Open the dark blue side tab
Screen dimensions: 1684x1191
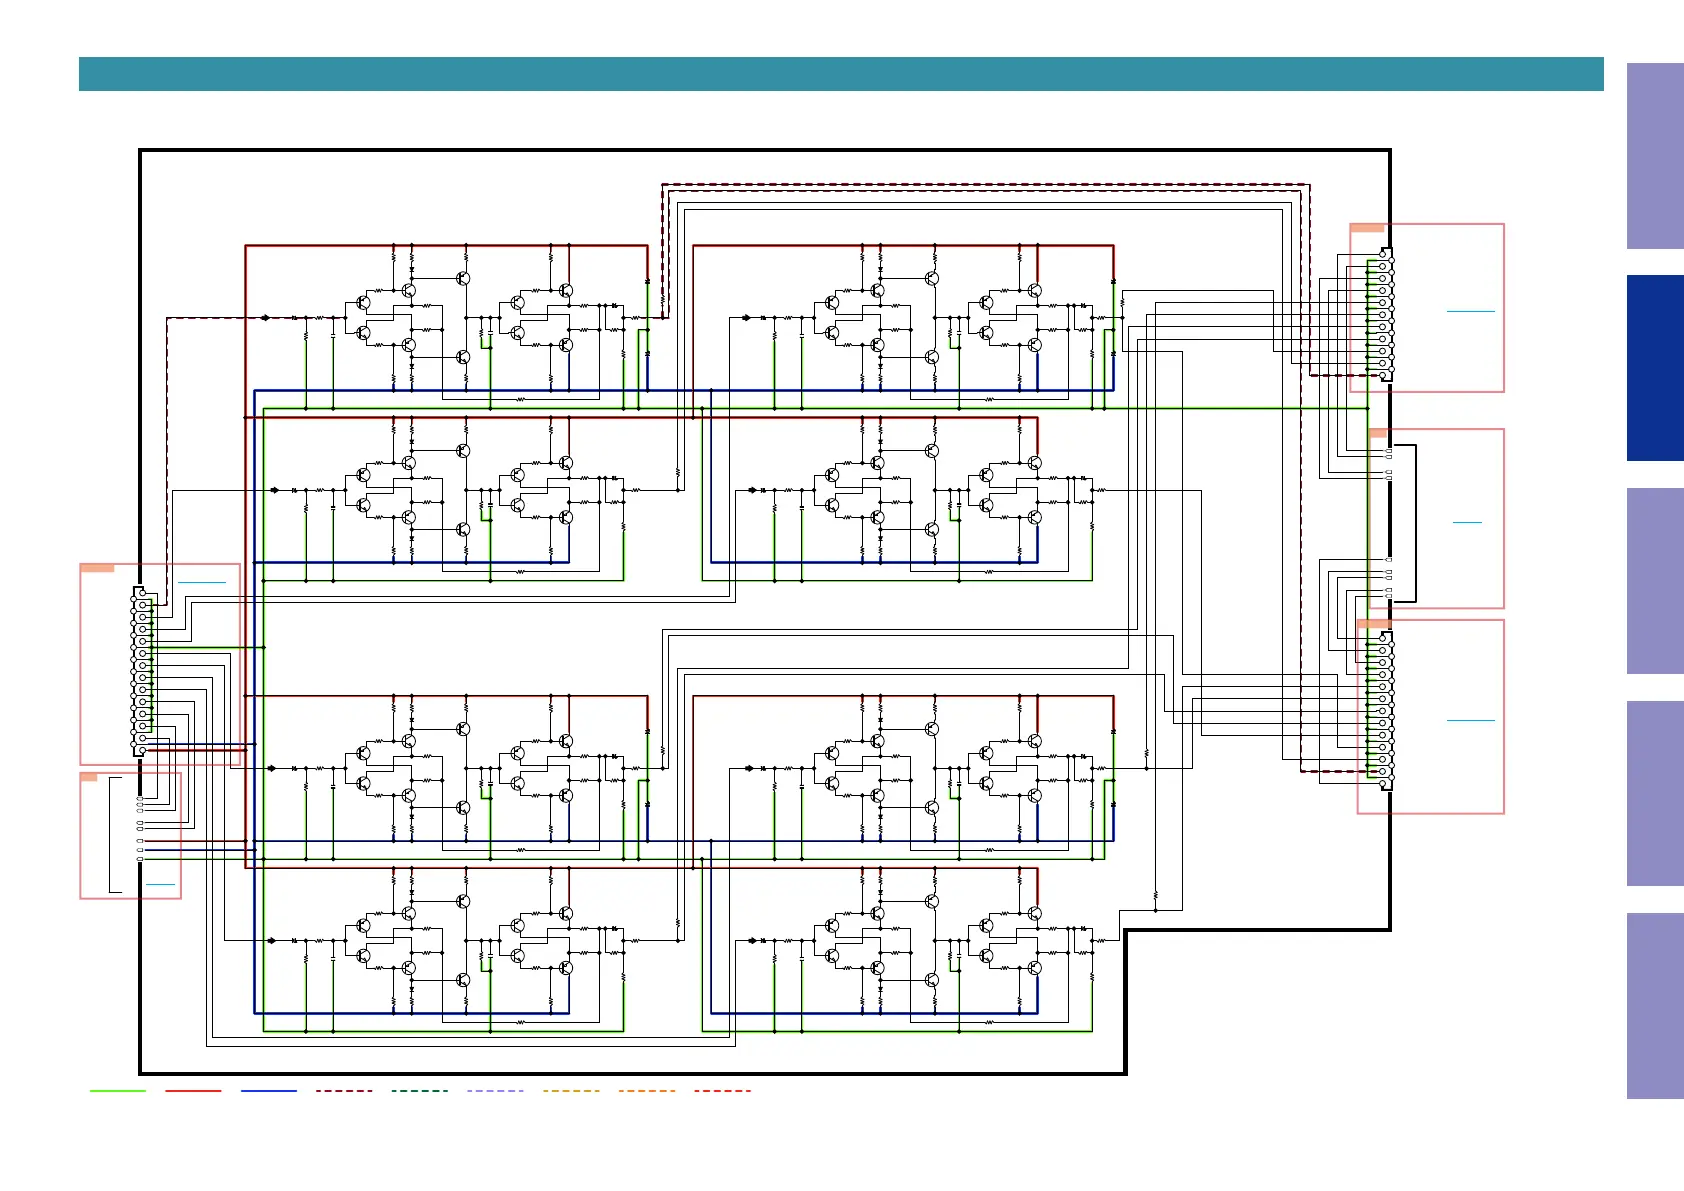1654,368
